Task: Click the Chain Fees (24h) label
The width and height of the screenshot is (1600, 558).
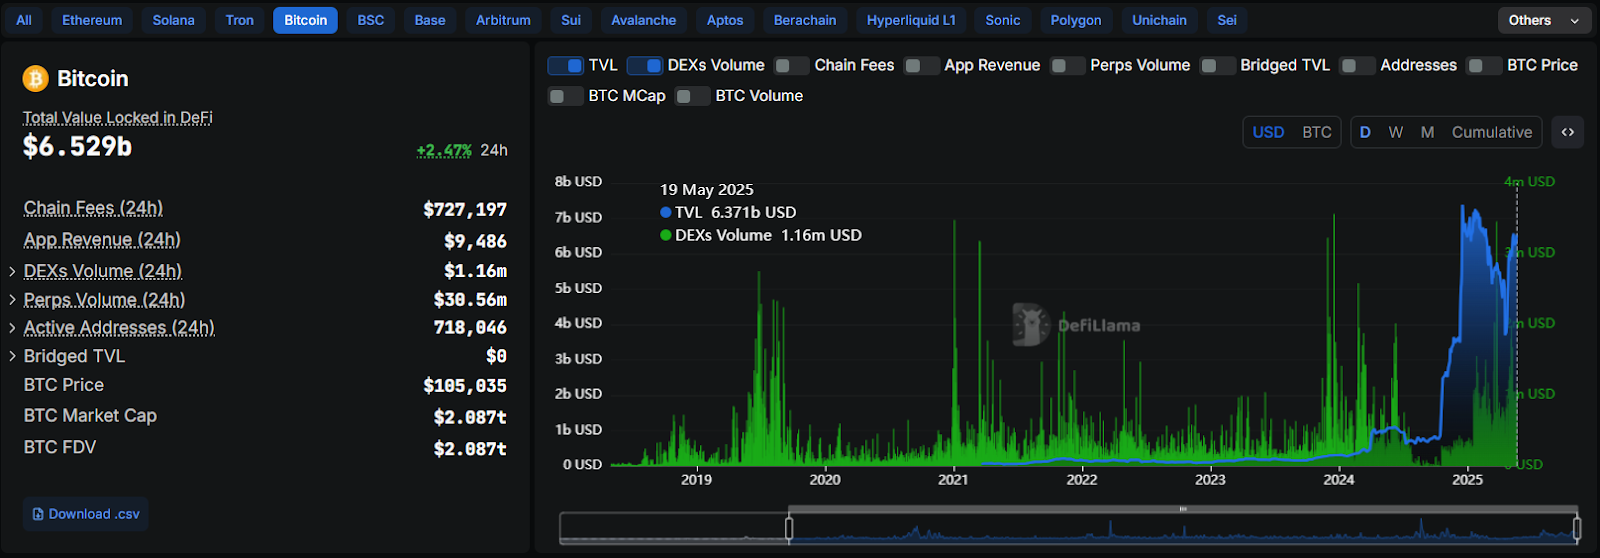Action: pos(93,208)
